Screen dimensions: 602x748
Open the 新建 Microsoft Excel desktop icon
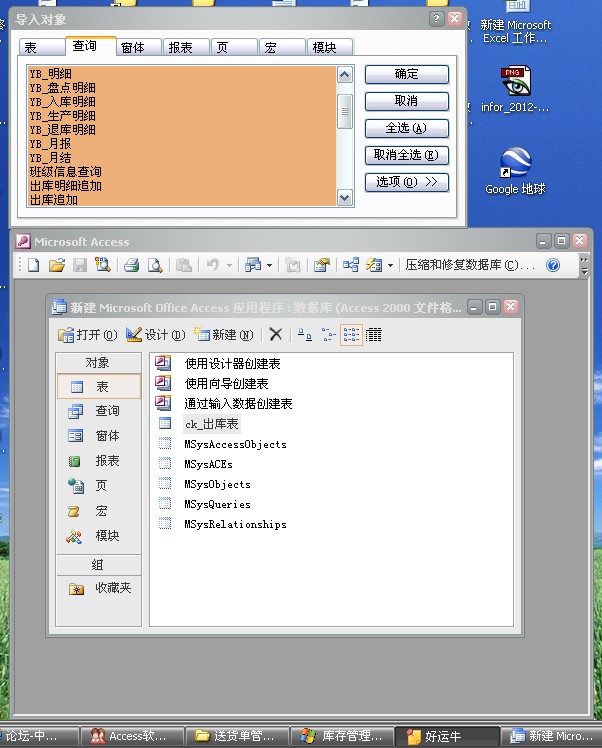click(x=515, y=22)
